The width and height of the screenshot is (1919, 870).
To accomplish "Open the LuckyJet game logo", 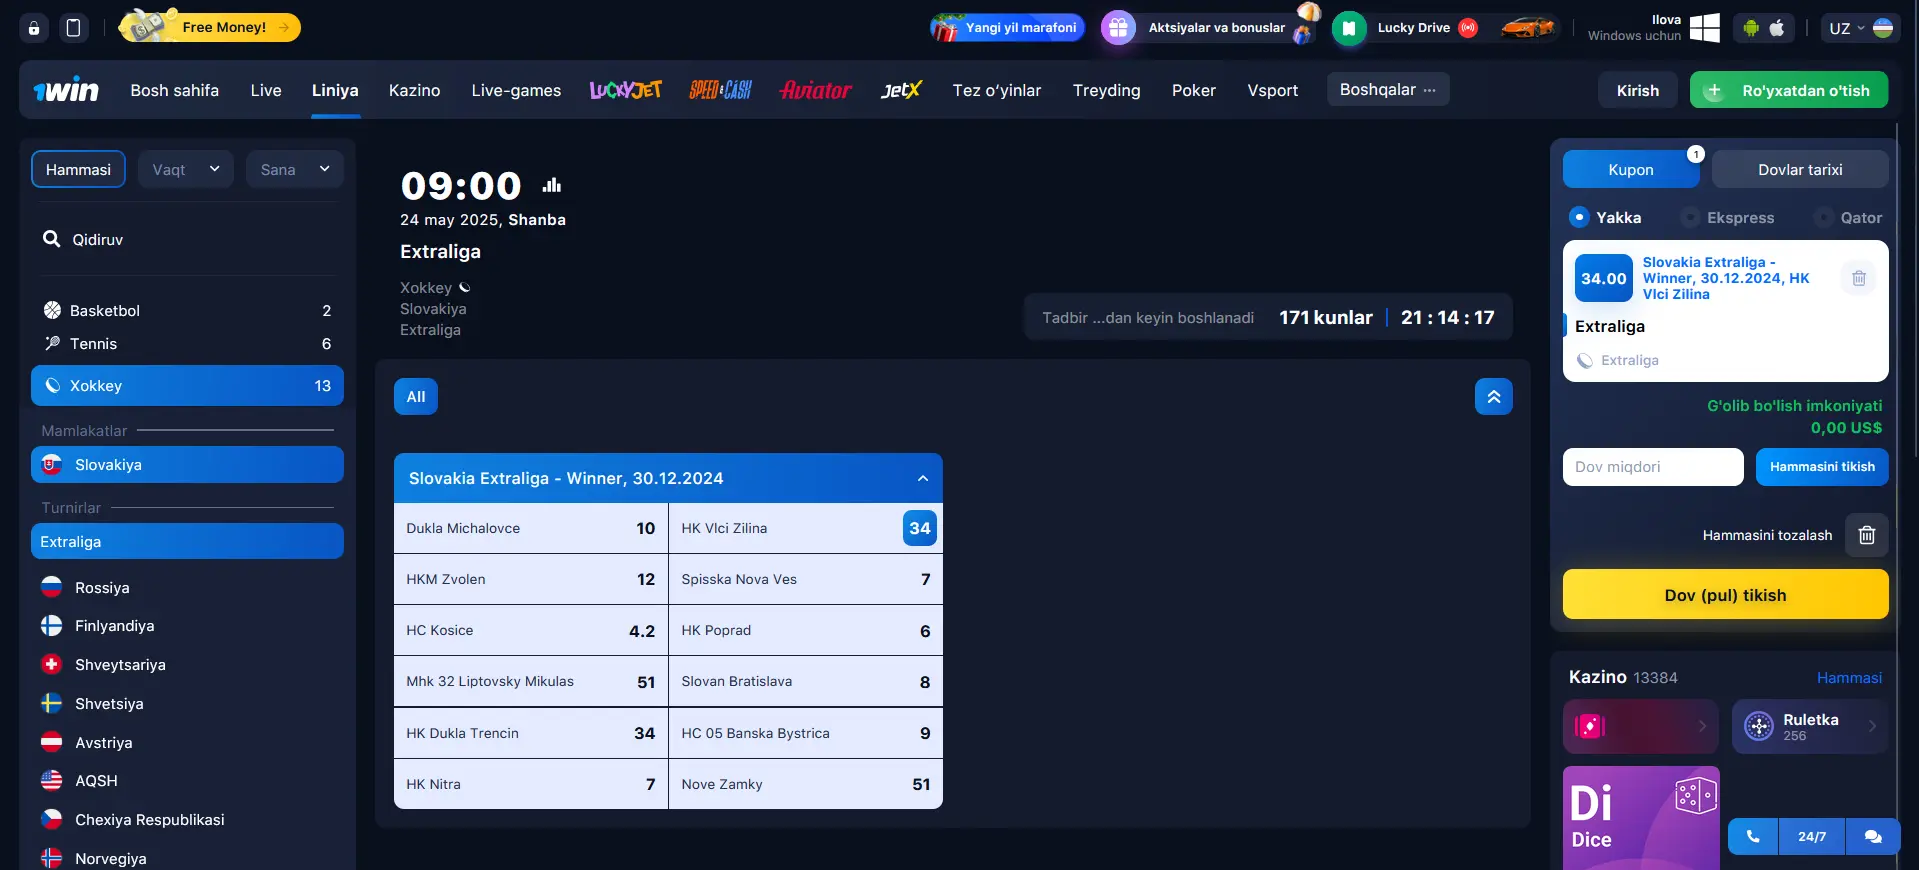I will (x=626, y=90).
